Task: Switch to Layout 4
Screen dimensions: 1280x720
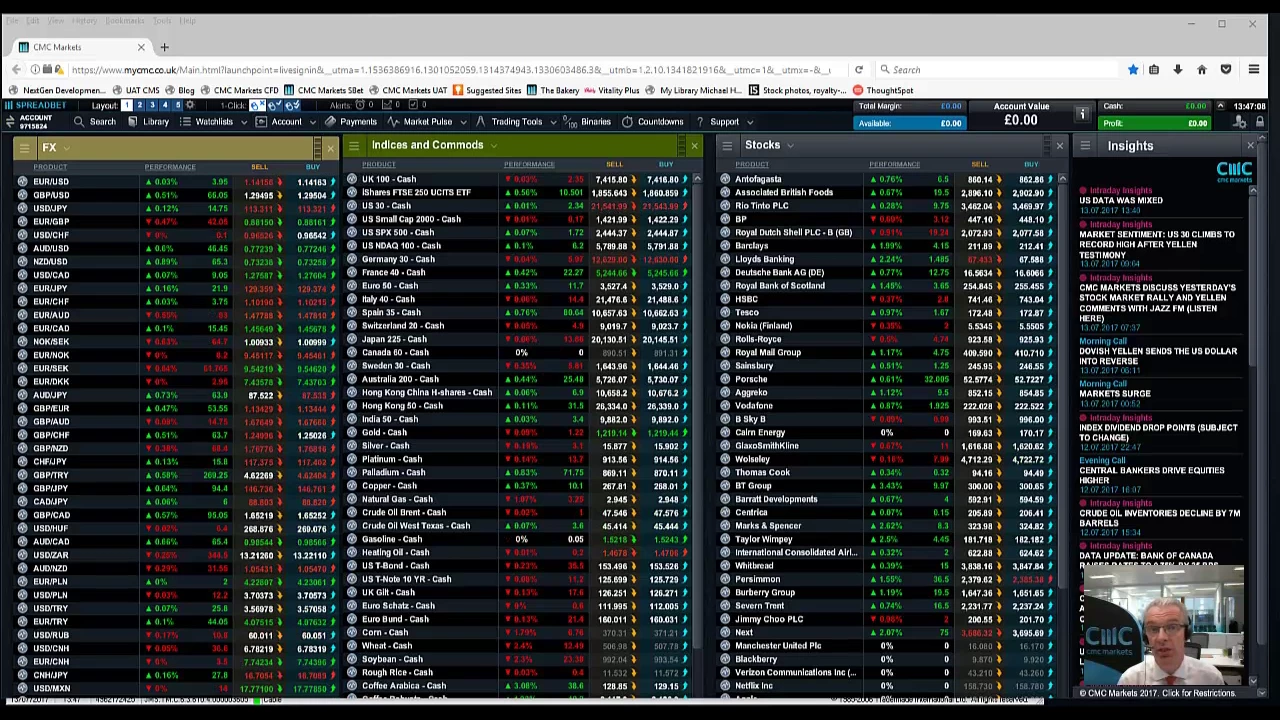Action: coord(165,105)
